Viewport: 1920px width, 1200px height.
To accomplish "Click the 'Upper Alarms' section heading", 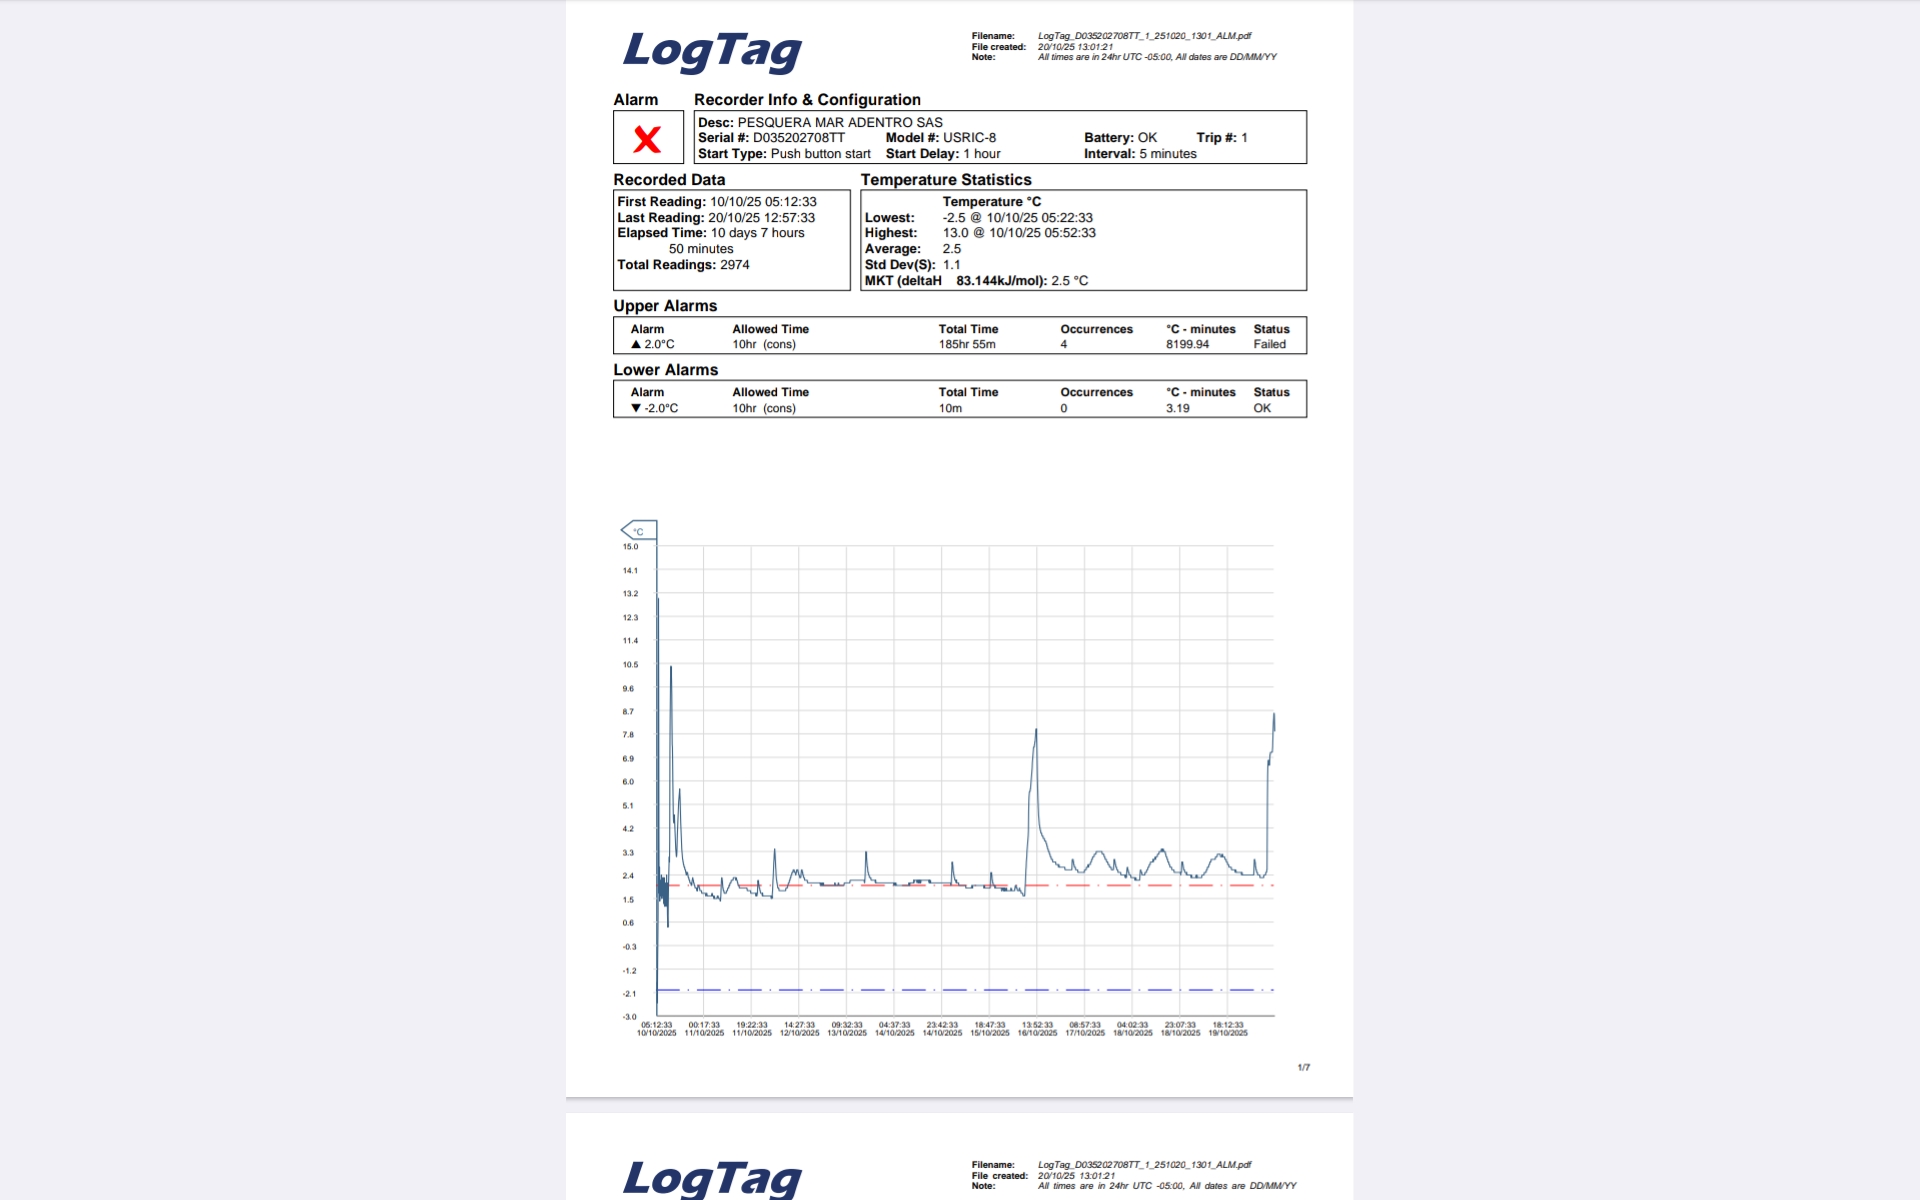I will pos(665,306).
